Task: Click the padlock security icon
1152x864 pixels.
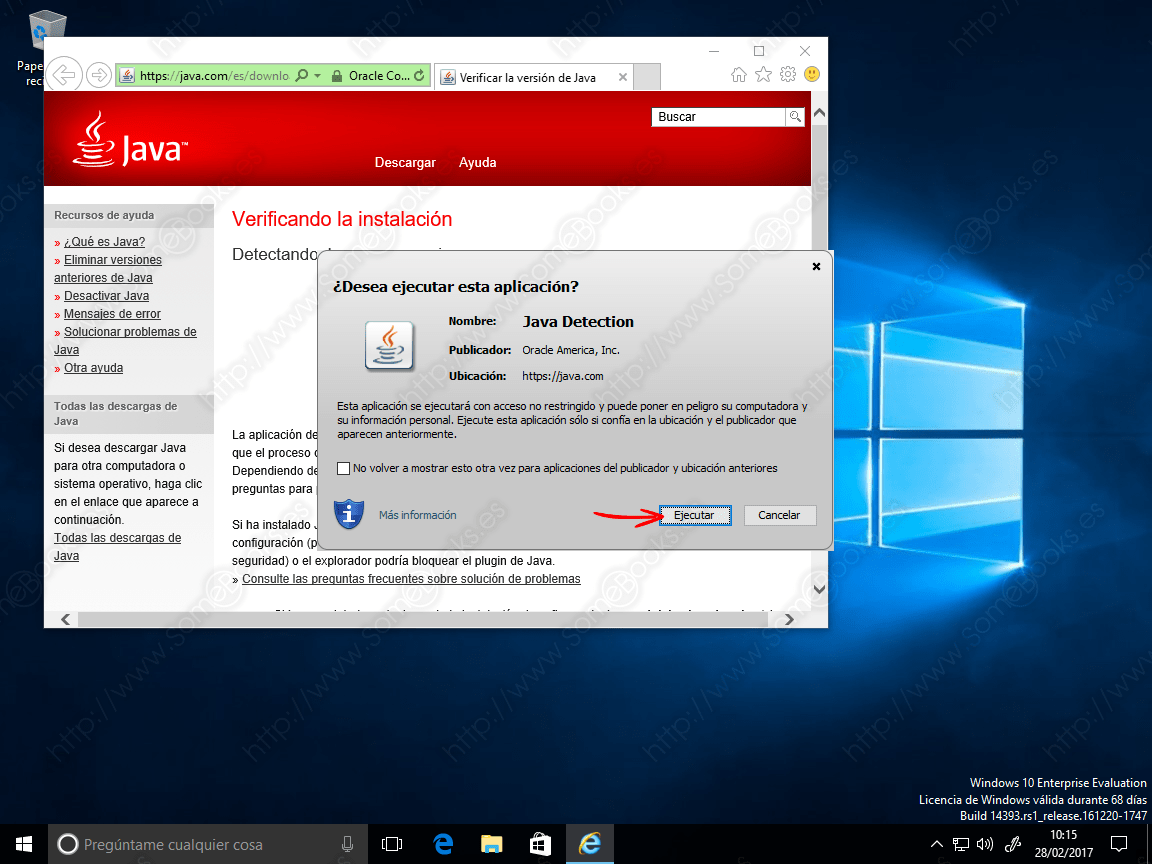Action: (x=336, y=76)
